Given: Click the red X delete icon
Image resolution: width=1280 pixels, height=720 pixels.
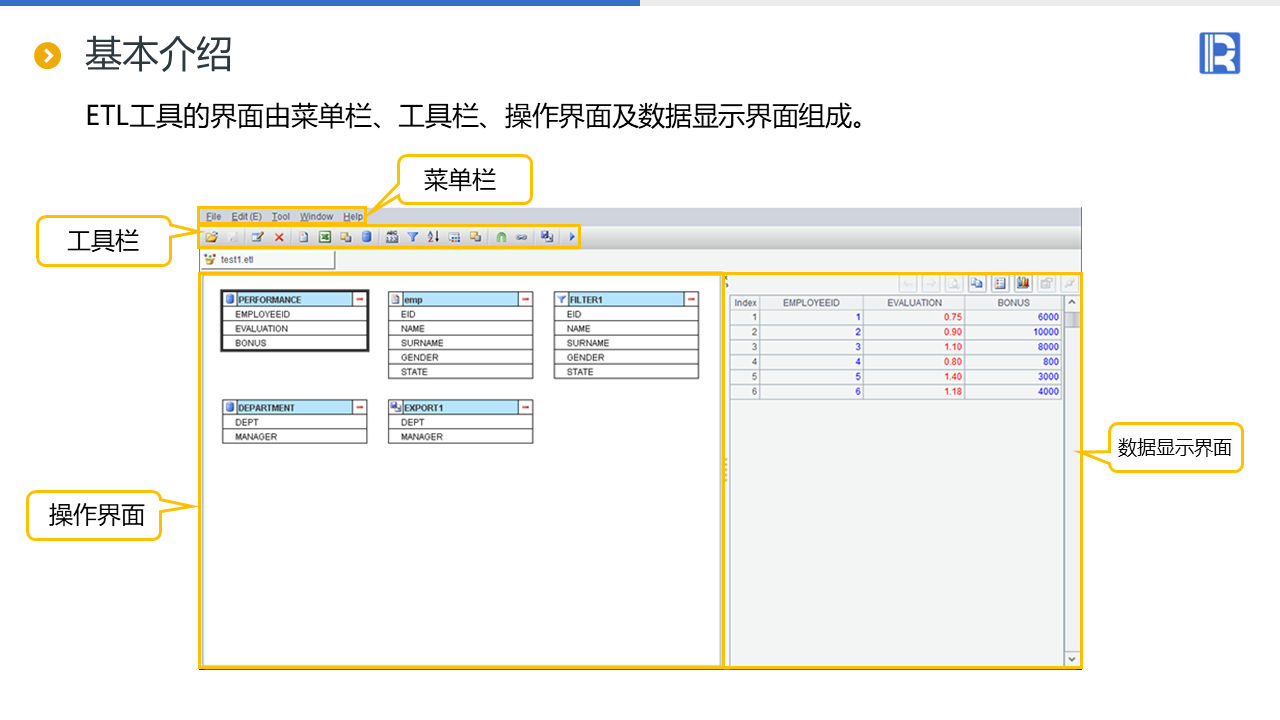Looking at the screenshot, I should coord(279,237).
